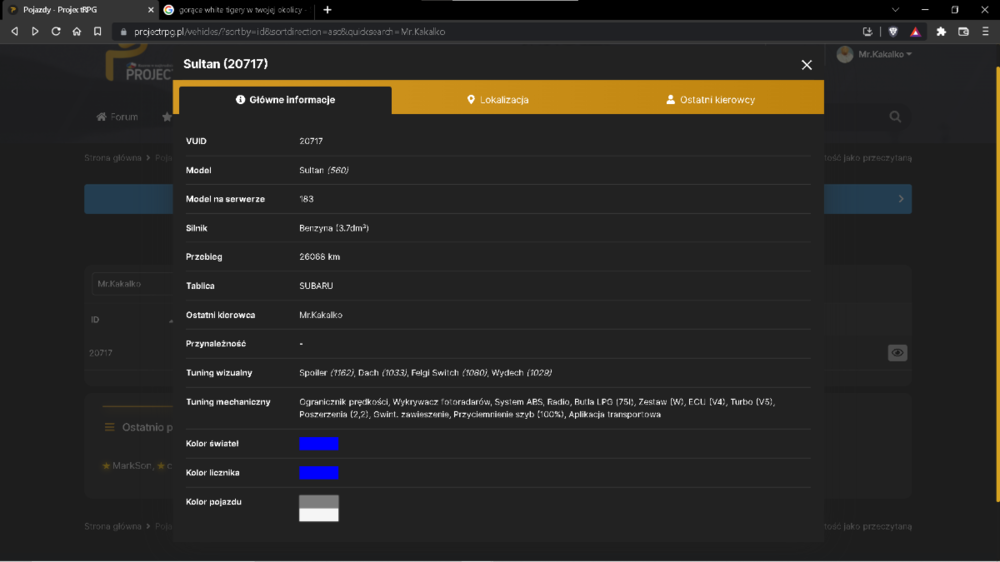The width and height of the screenshot is (1000, 562).
Task: Open the Ostatni kierowcy tab
Action: pyautogui.click(x=710, y=100)
